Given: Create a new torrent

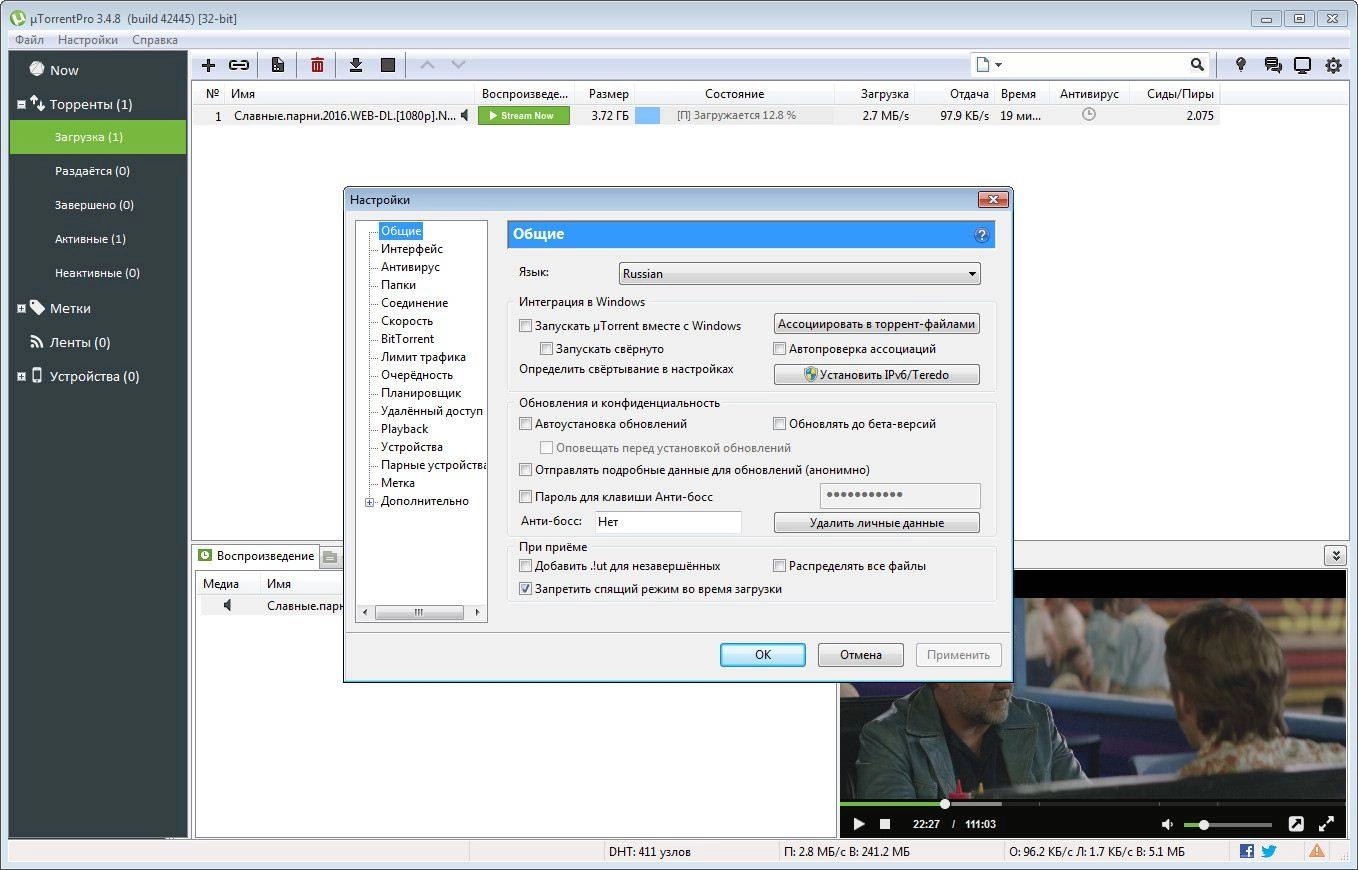Looking at the screenshot, I should pos(277,64).
